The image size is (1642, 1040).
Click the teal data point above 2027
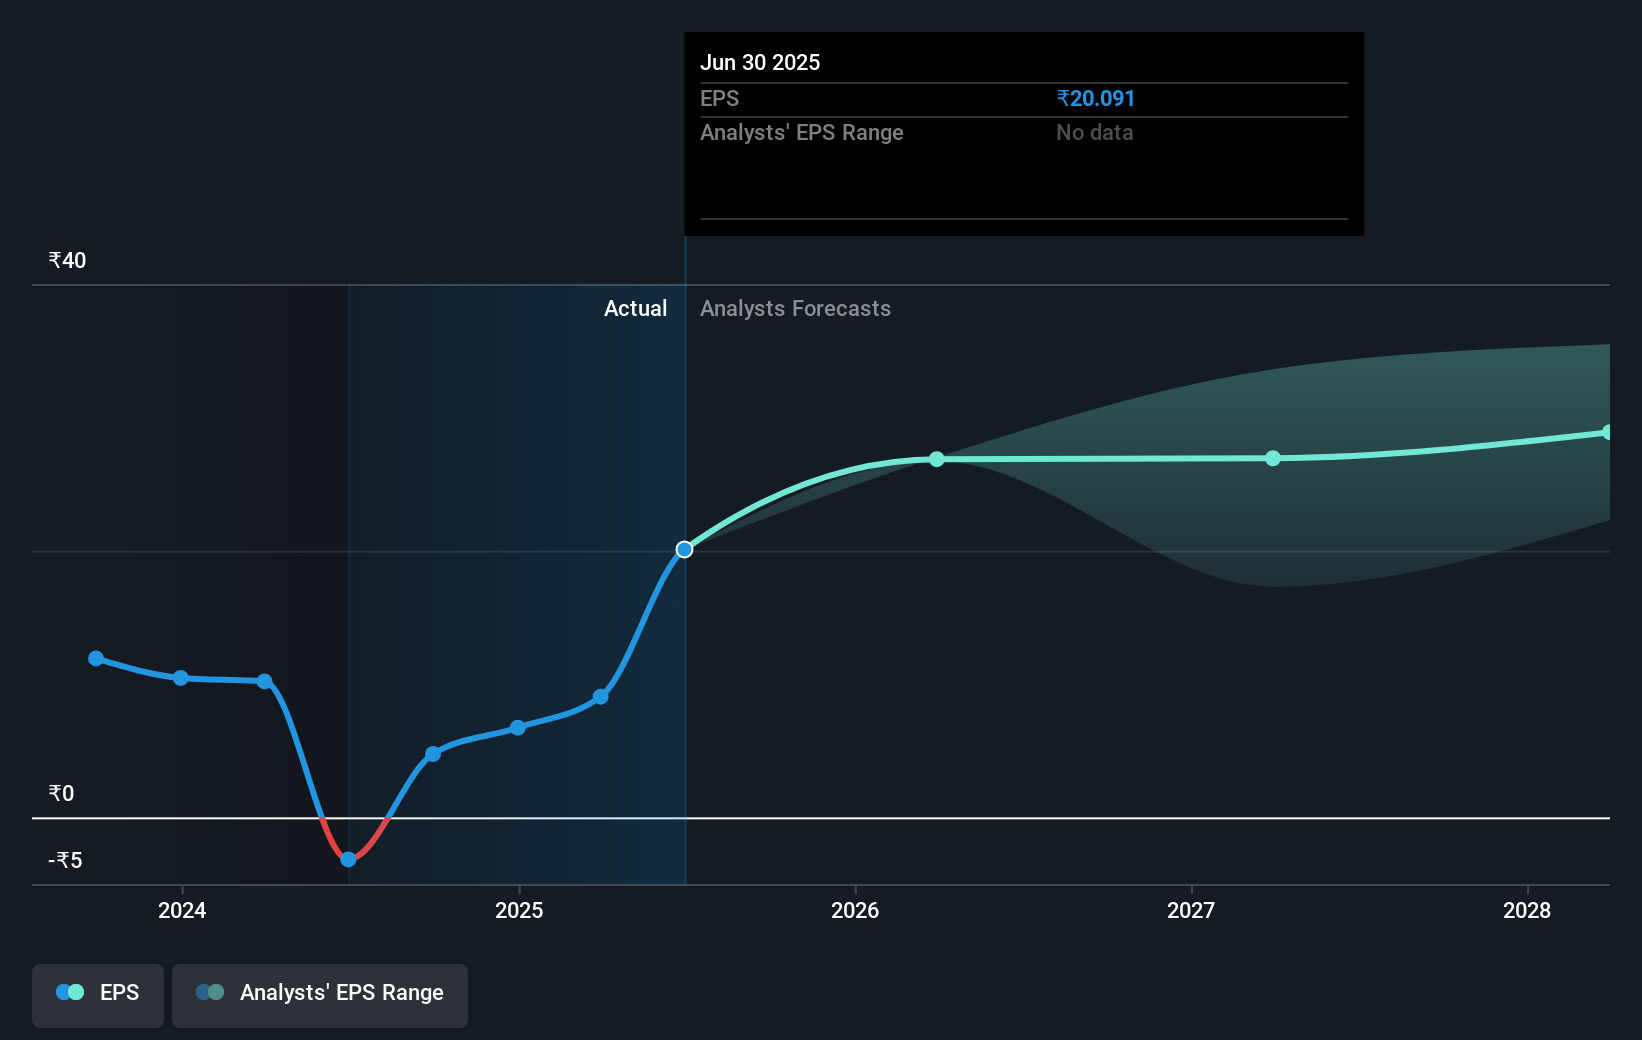pyautogui.click(x=1273, y=458)
